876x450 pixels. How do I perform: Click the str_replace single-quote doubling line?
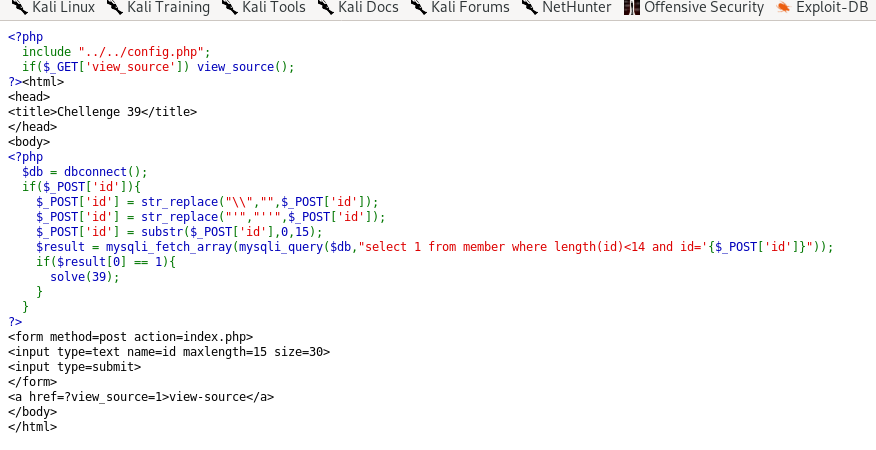211,217
